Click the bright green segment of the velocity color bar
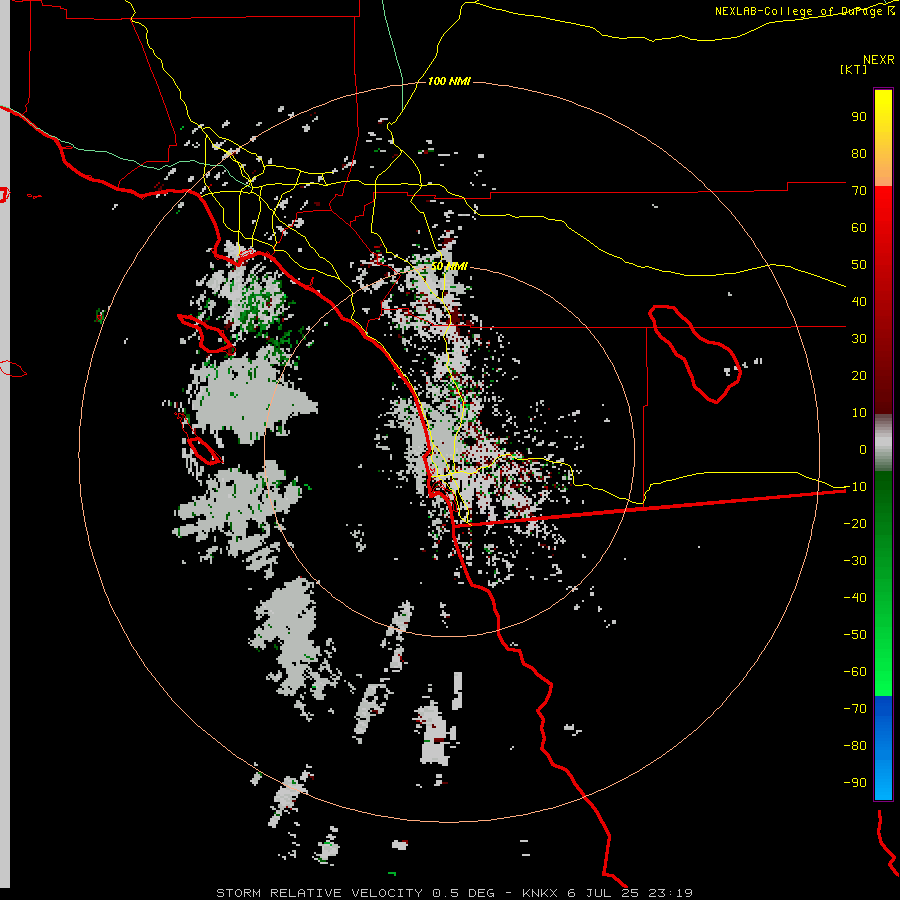 pos(883,584)
